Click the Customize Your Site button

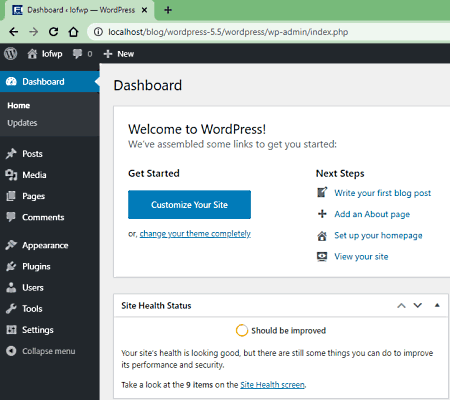189,205
